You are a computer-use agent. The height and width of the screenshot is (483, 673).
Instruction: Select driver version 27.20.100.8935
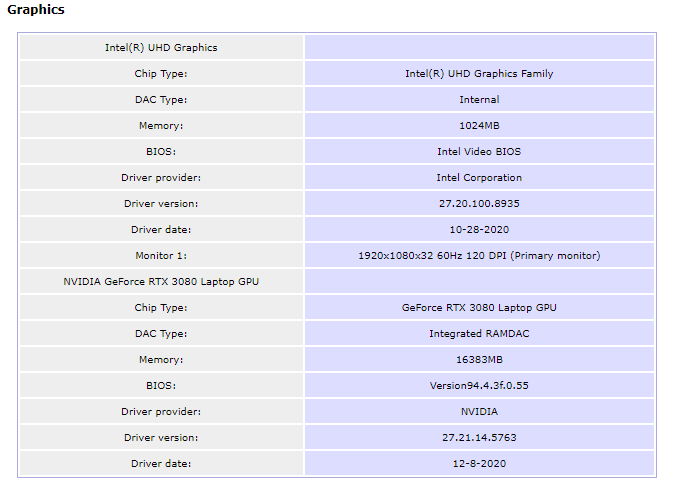pyautogui.click(x=479, y=204)
